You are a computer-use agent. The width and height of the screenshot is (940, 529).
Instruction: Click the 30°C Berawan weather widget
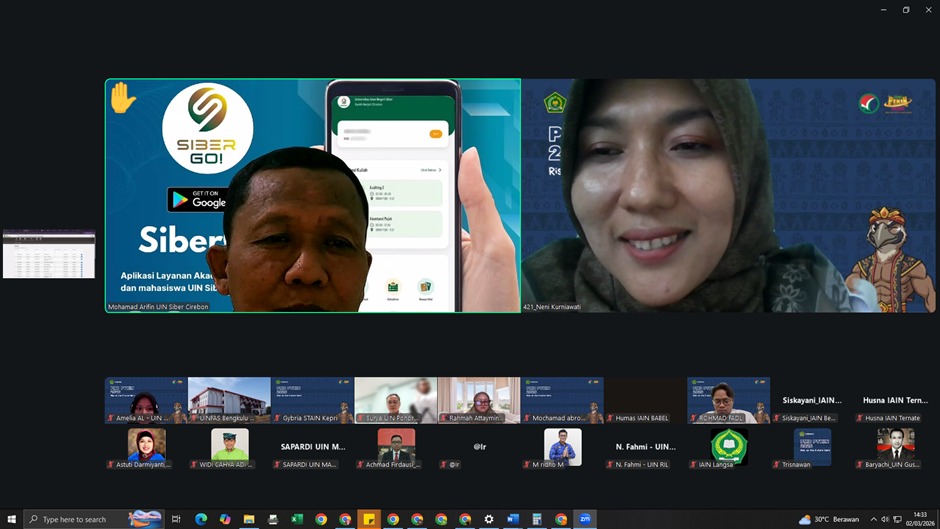pos(829,519)
